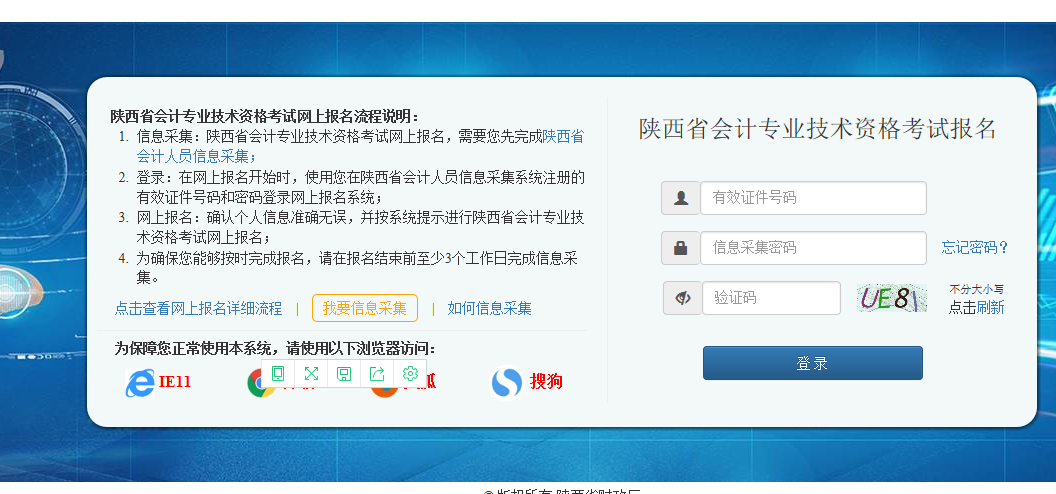
Task: Focus the 信息采集密码 password field
Action: pyautogui.click(x=814, y=248)
